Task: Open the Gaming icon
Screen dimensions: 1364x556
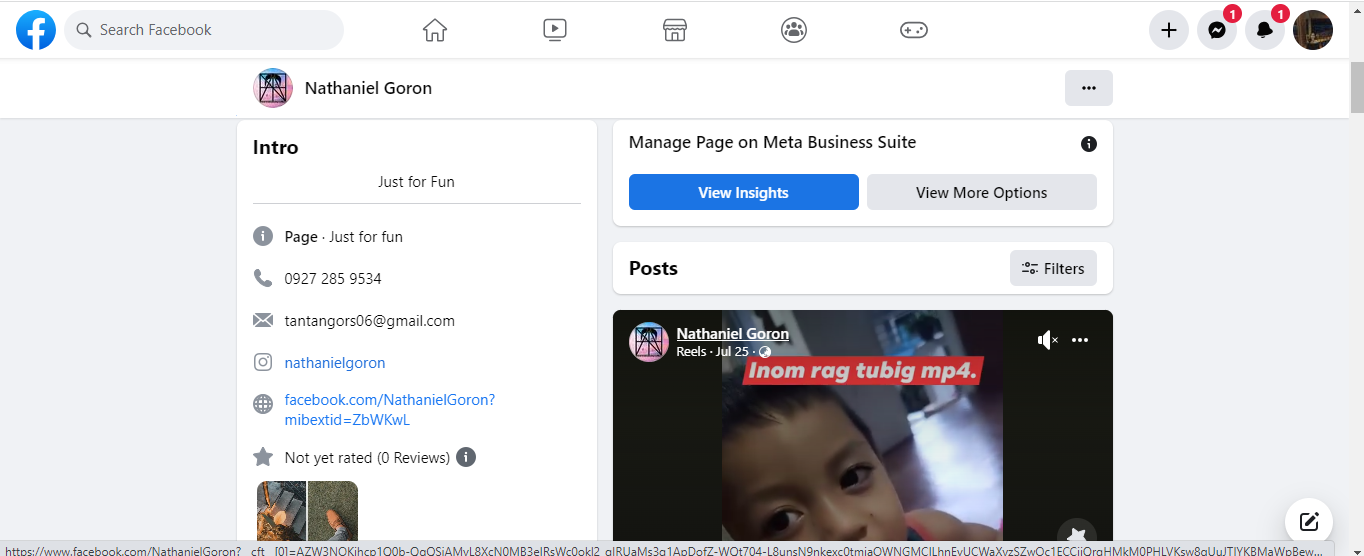Action: click(x=914, y=30)
